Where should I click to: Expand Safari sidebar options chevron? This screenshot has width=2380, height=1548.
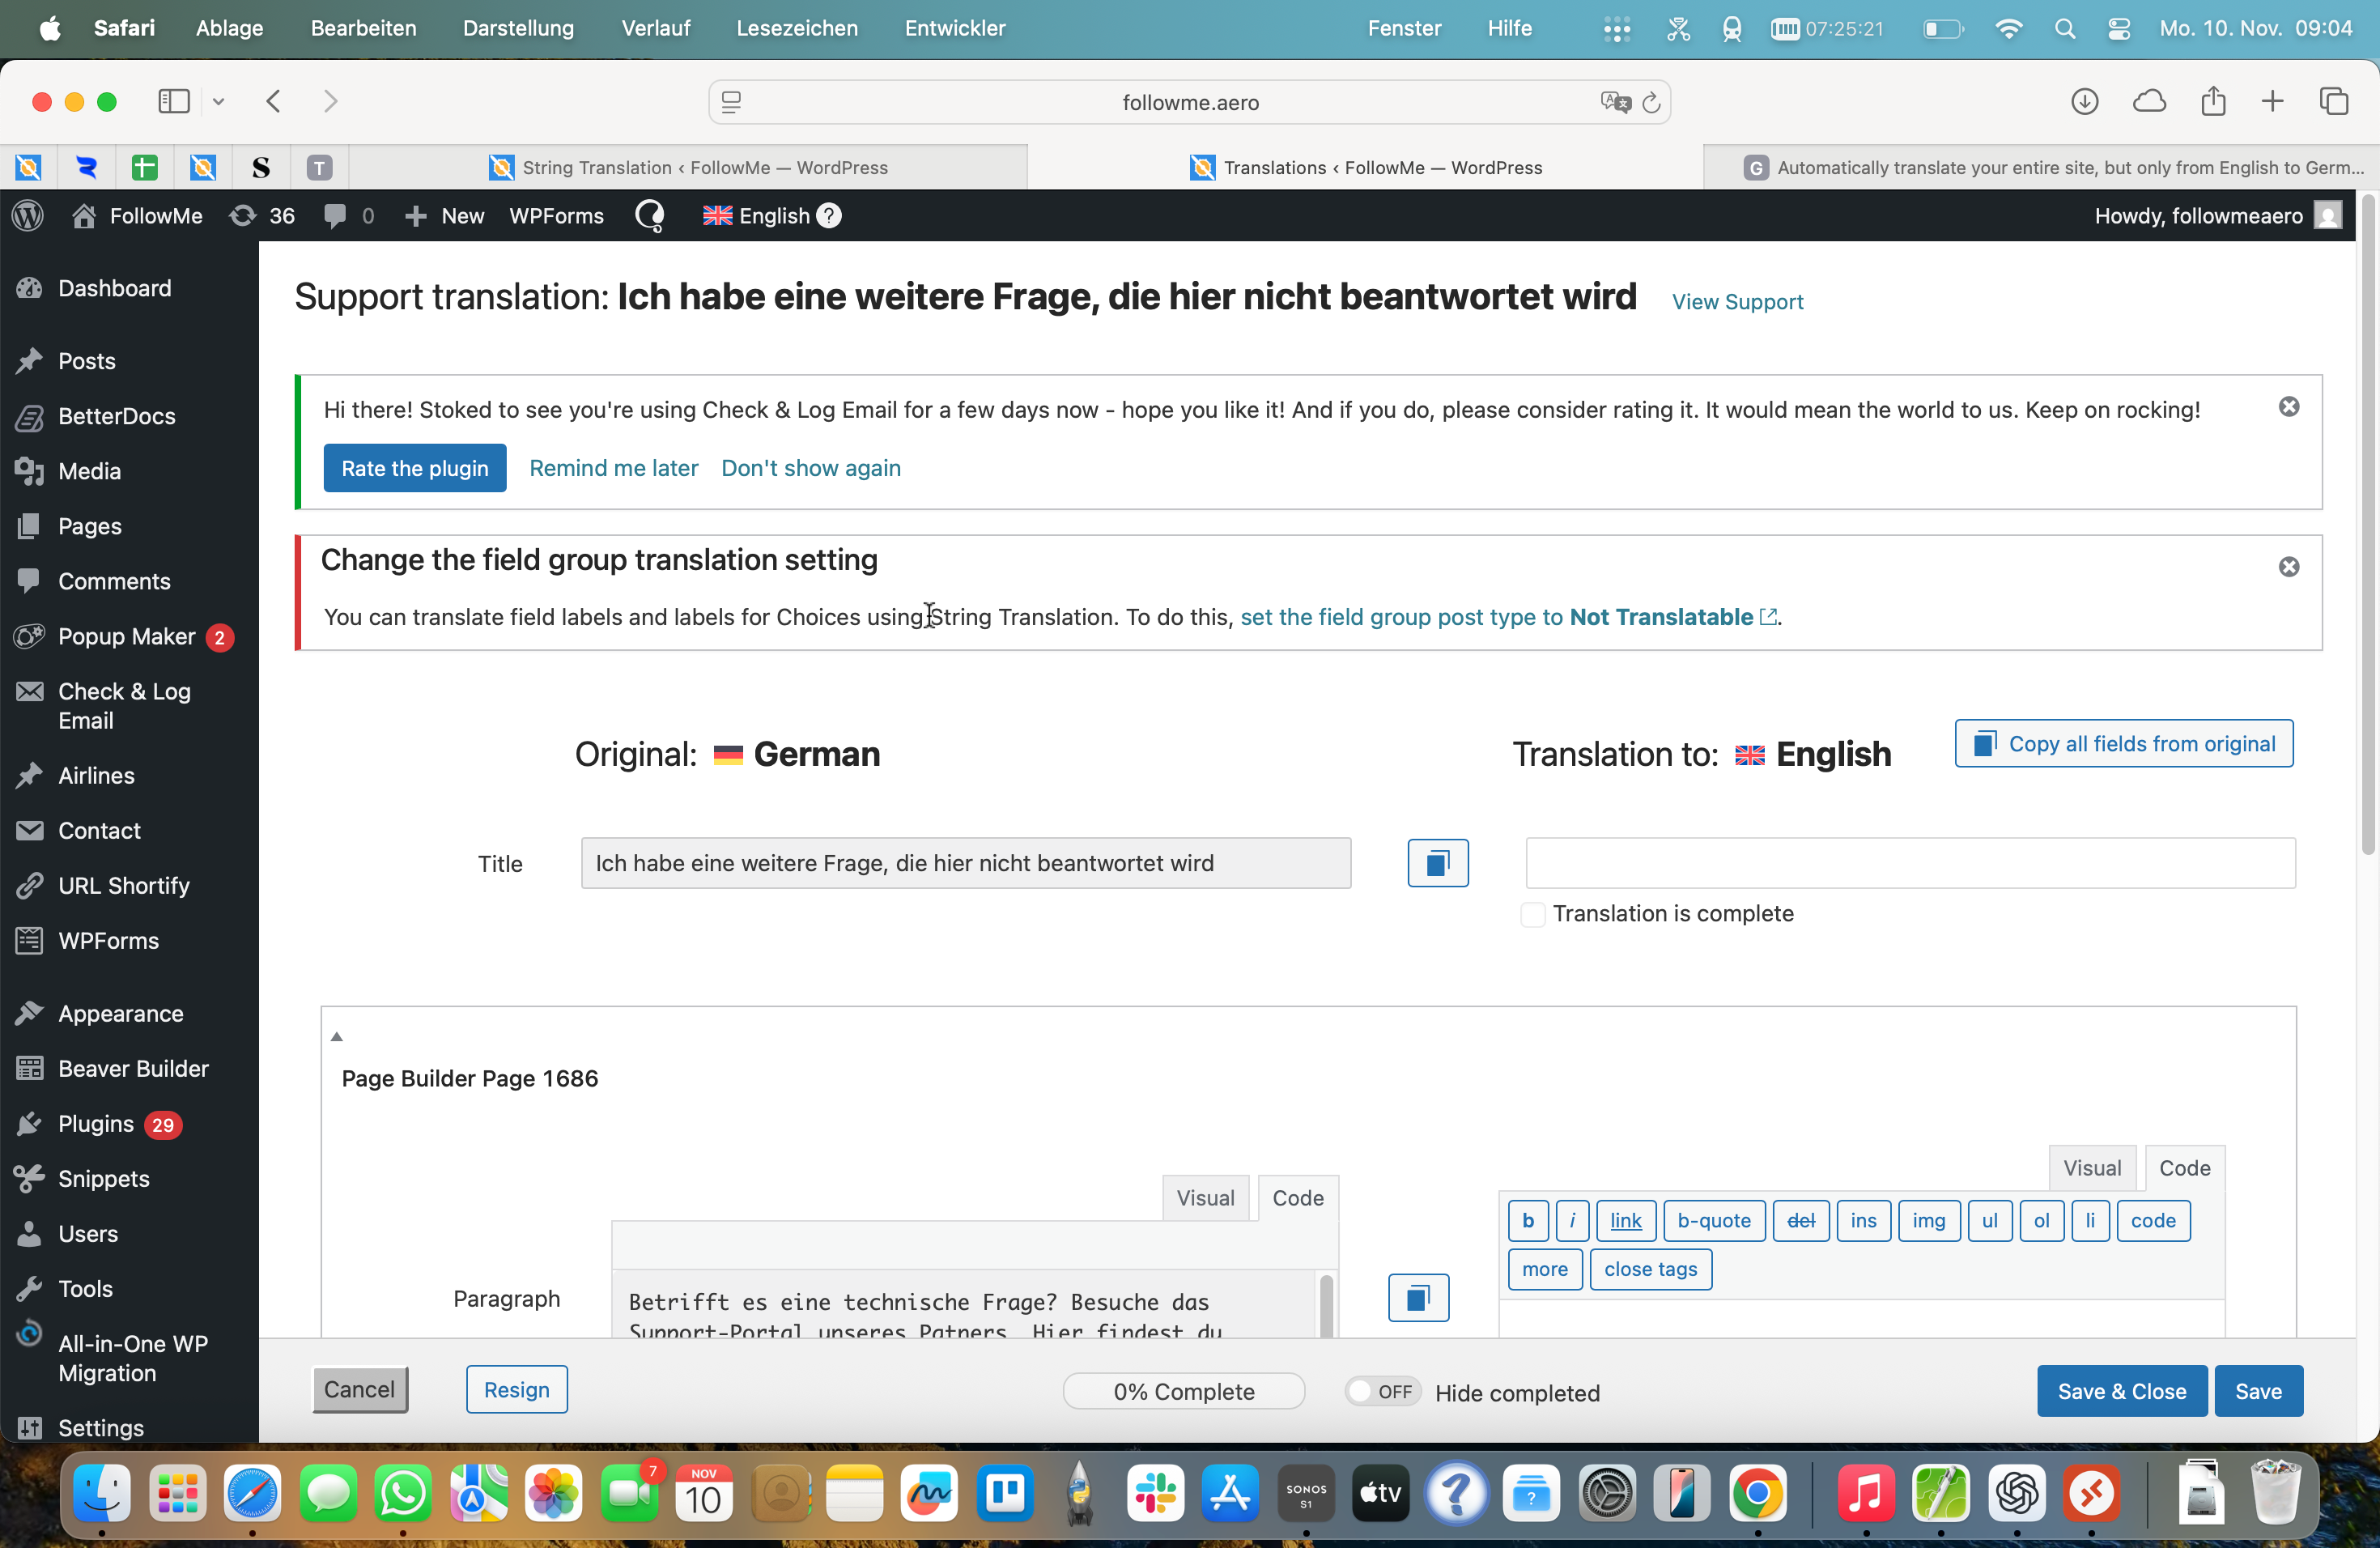click(x=219, y=102)
